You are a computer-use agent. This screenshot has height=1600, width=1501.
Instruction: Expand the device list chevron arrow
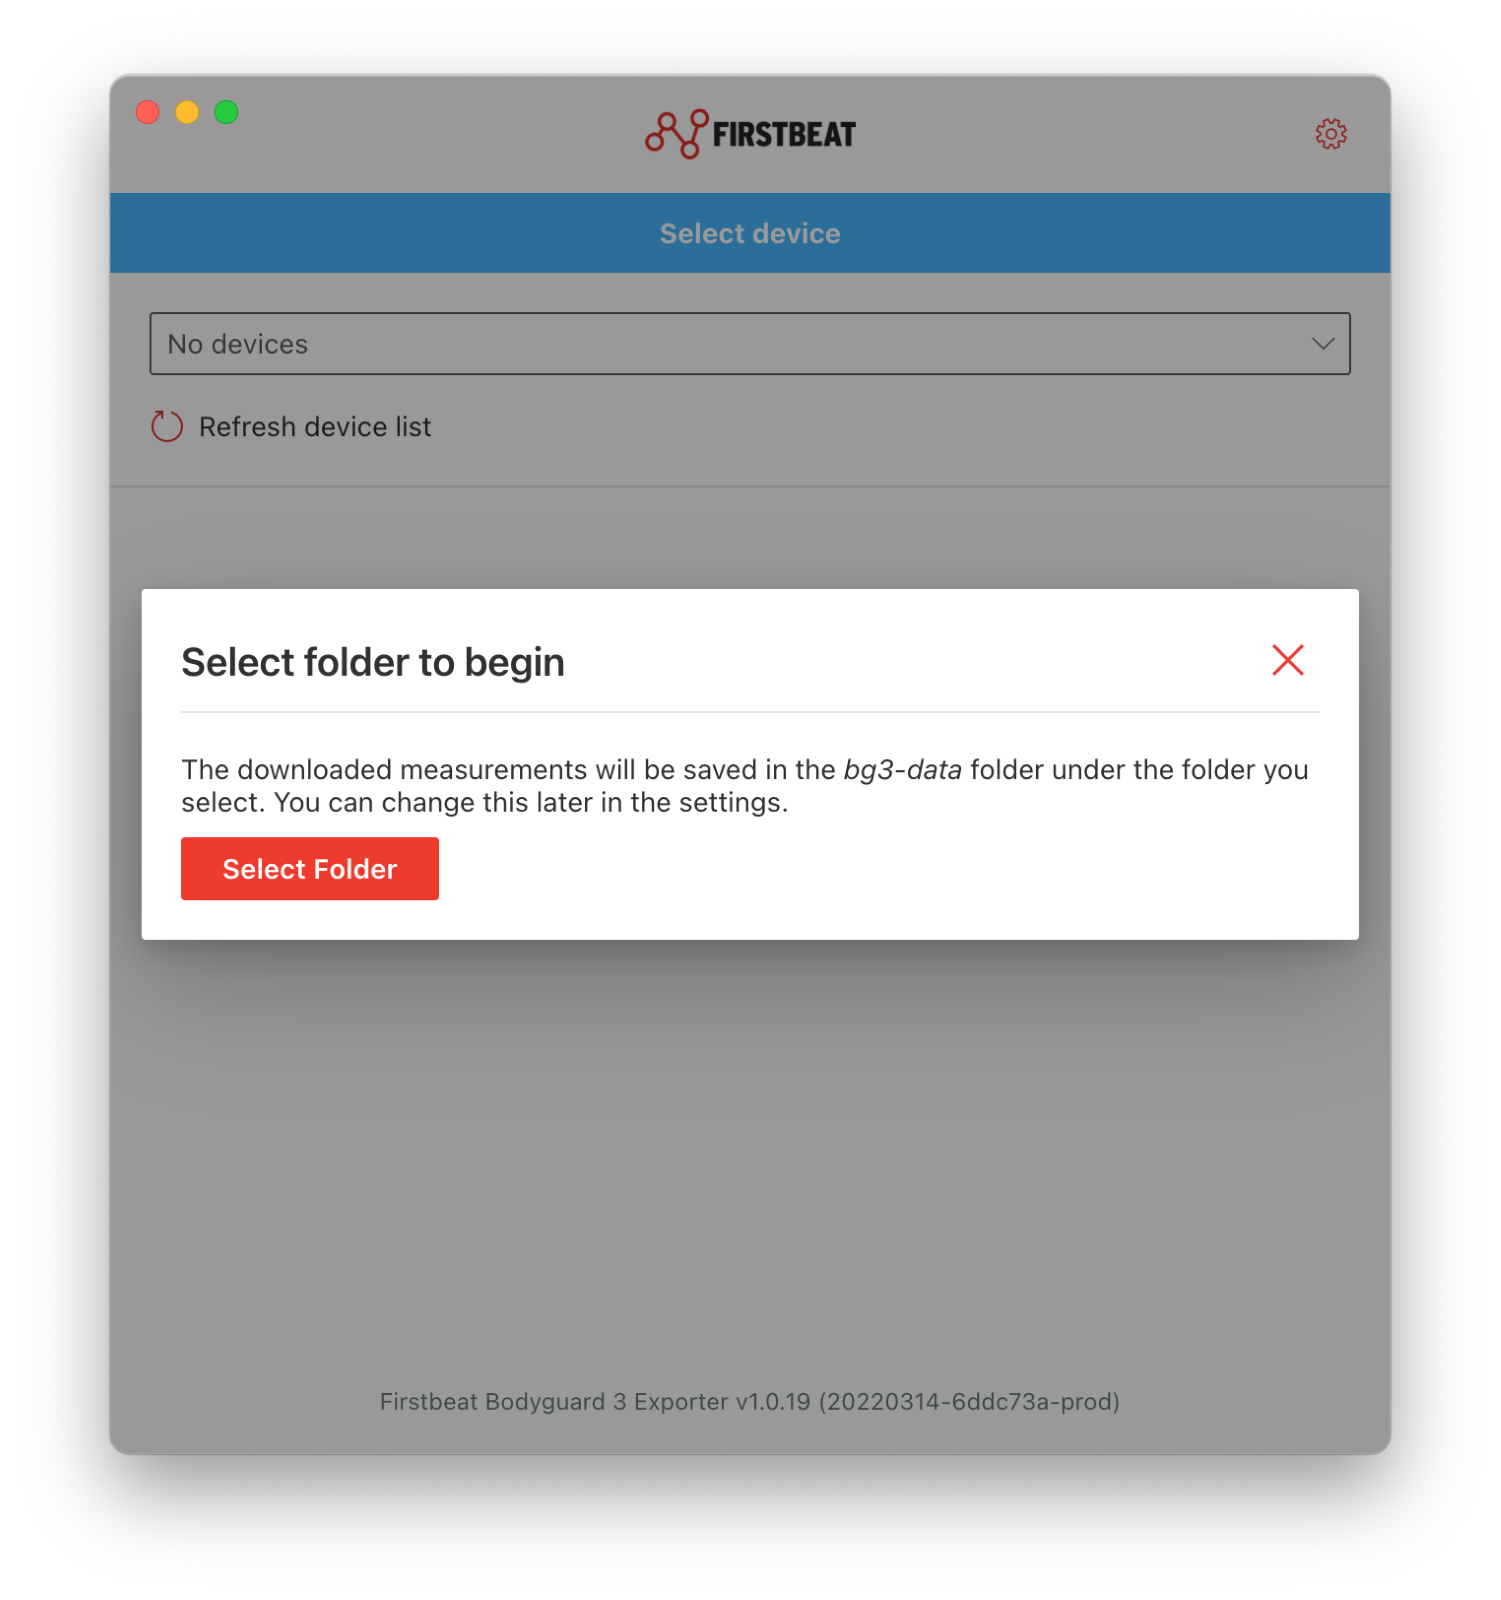pyautogui.click(x=1322, y=344)
